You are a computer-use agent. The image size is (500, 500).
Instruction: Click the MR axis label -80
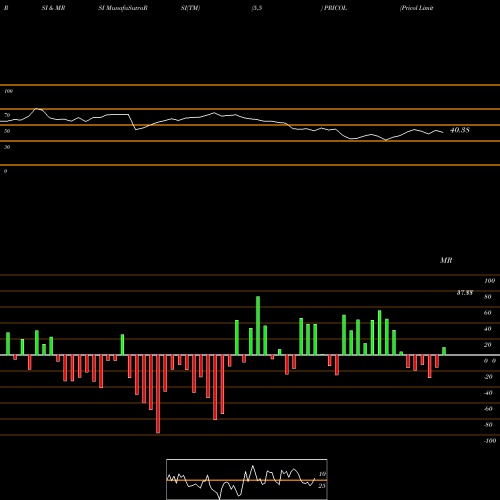[488, 425]
